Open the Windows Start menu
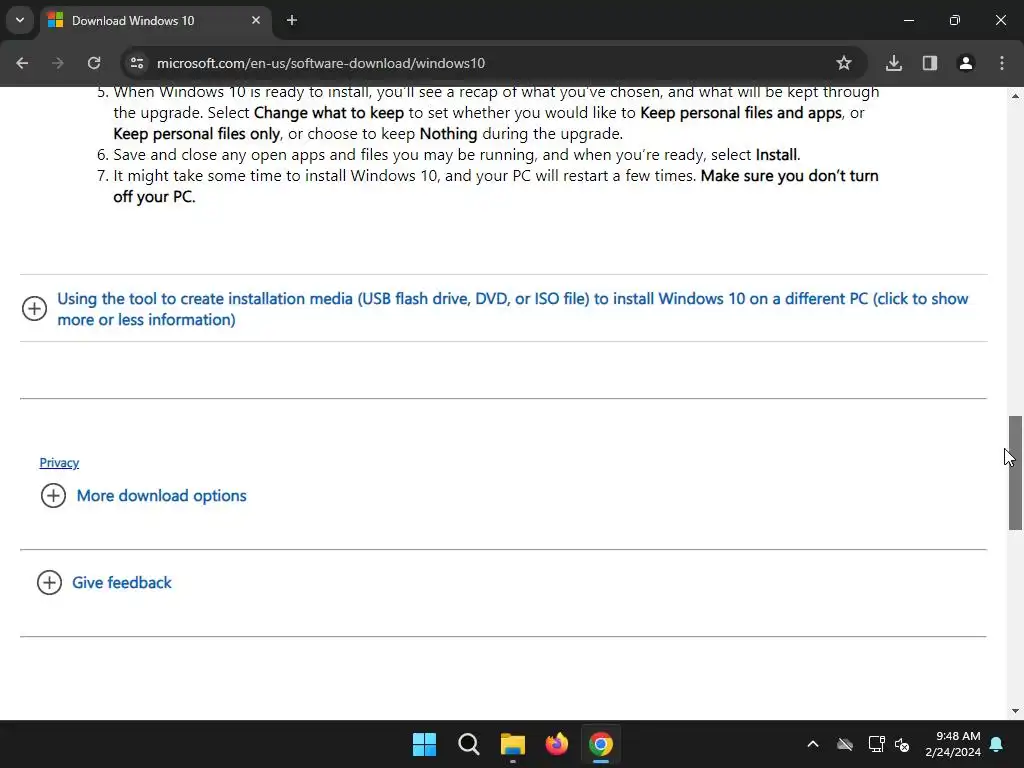Image resolution: width=1024 pixels, height=768 pixels. 424,744
